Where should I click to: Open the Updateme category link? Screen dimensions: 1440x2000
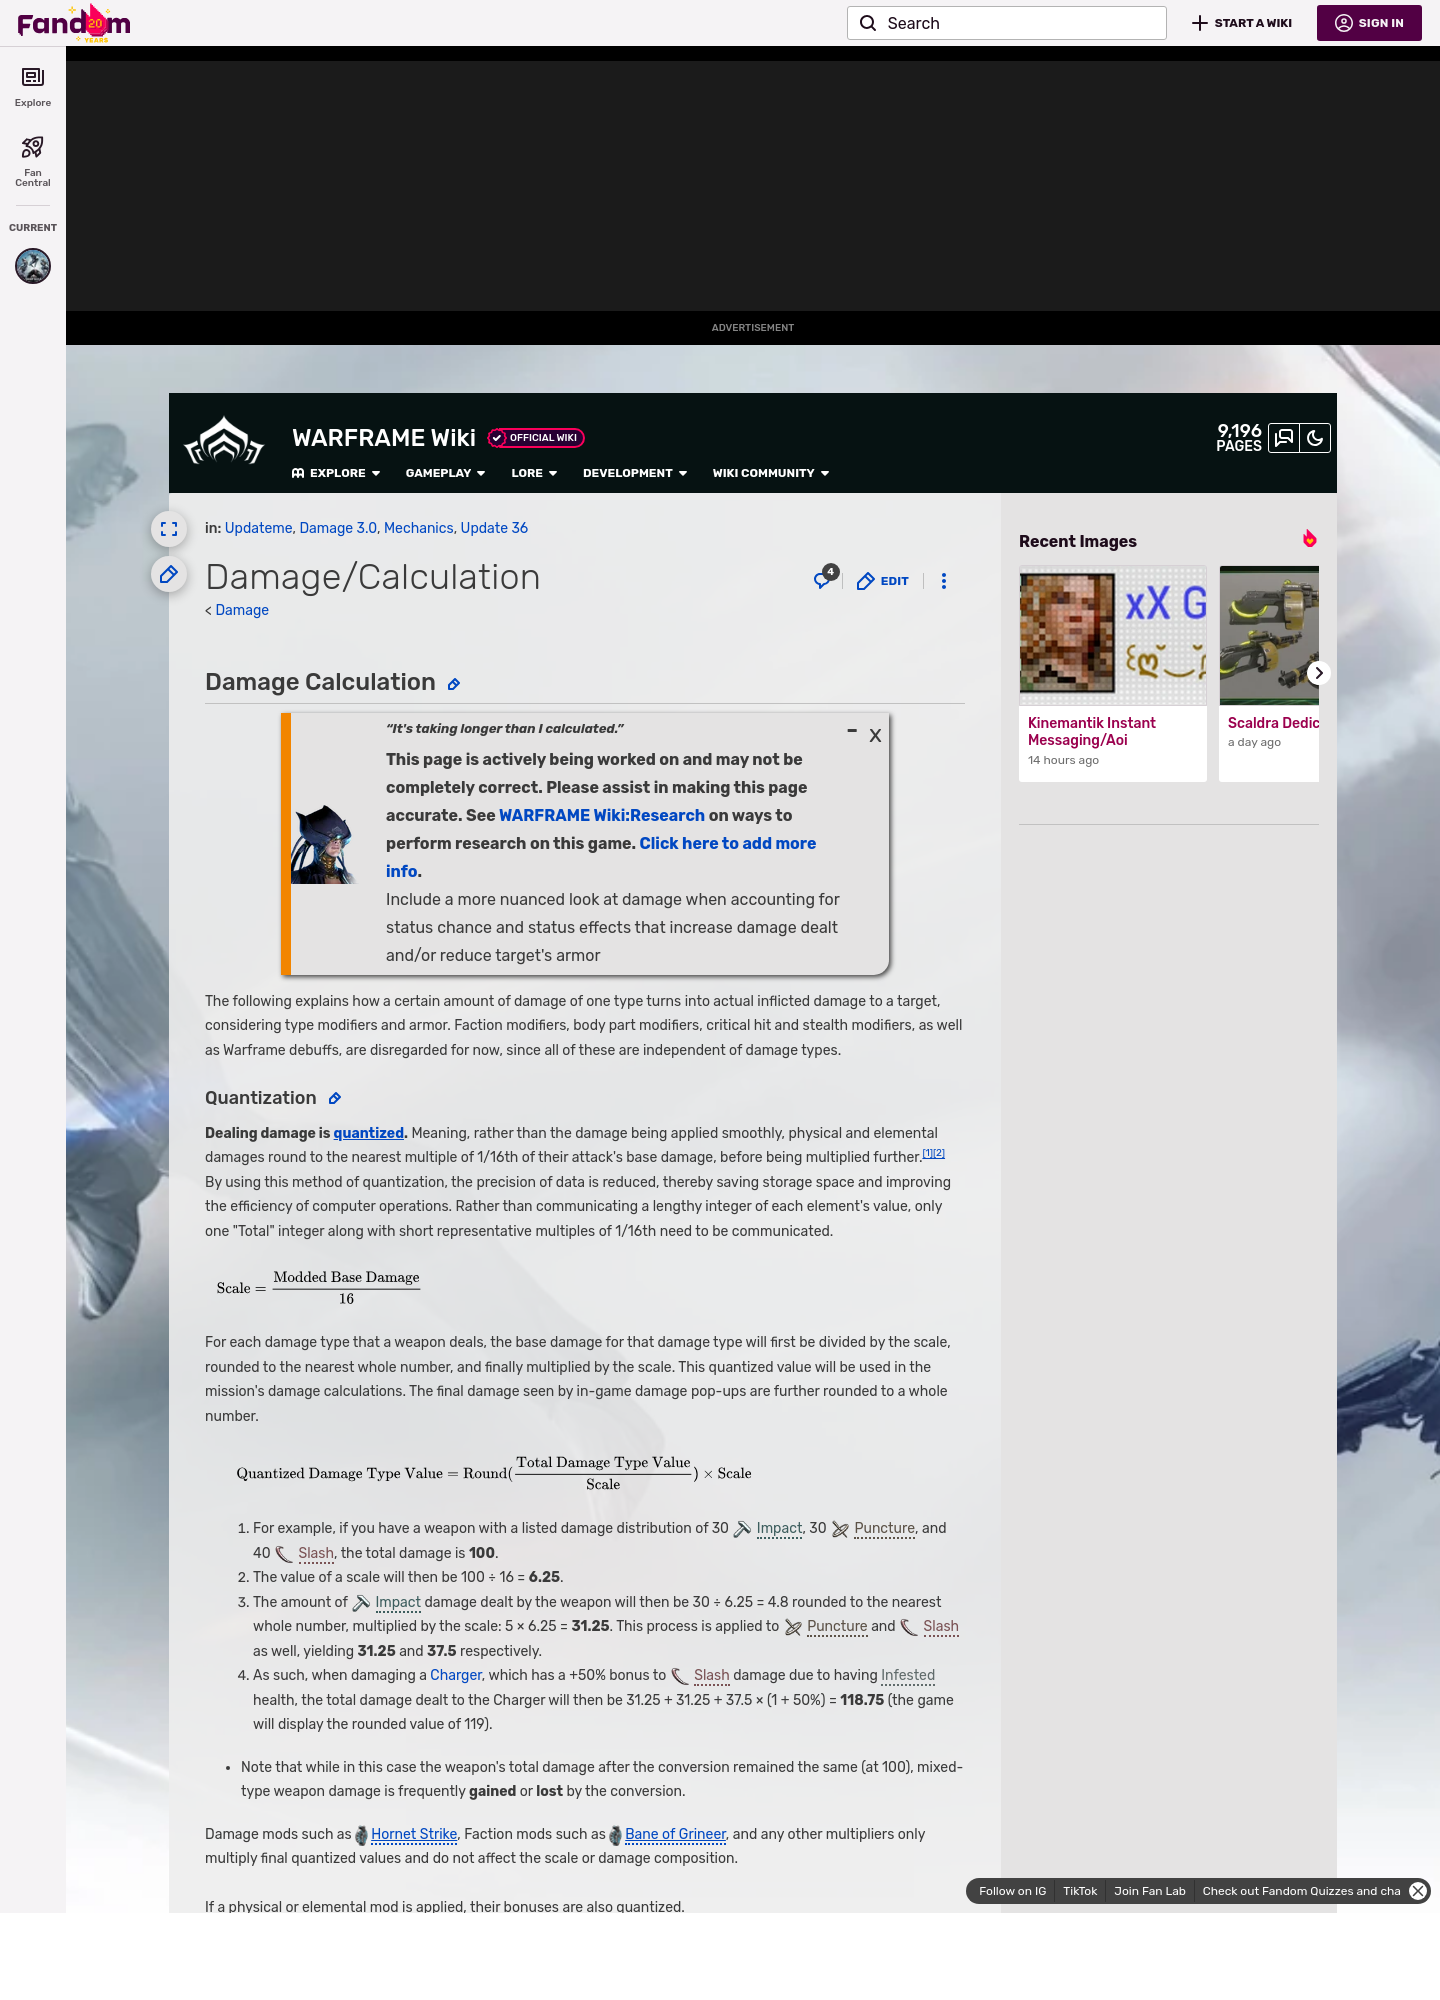(258, 528)
